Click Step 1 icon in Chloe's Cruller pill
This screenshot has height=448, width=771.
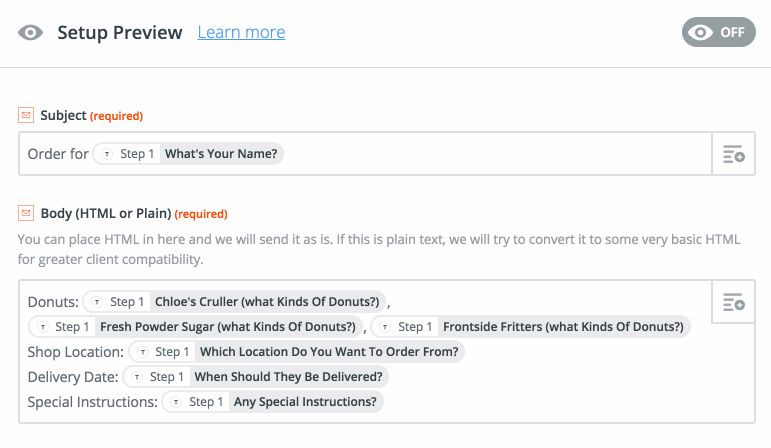(x=97, y=302)
